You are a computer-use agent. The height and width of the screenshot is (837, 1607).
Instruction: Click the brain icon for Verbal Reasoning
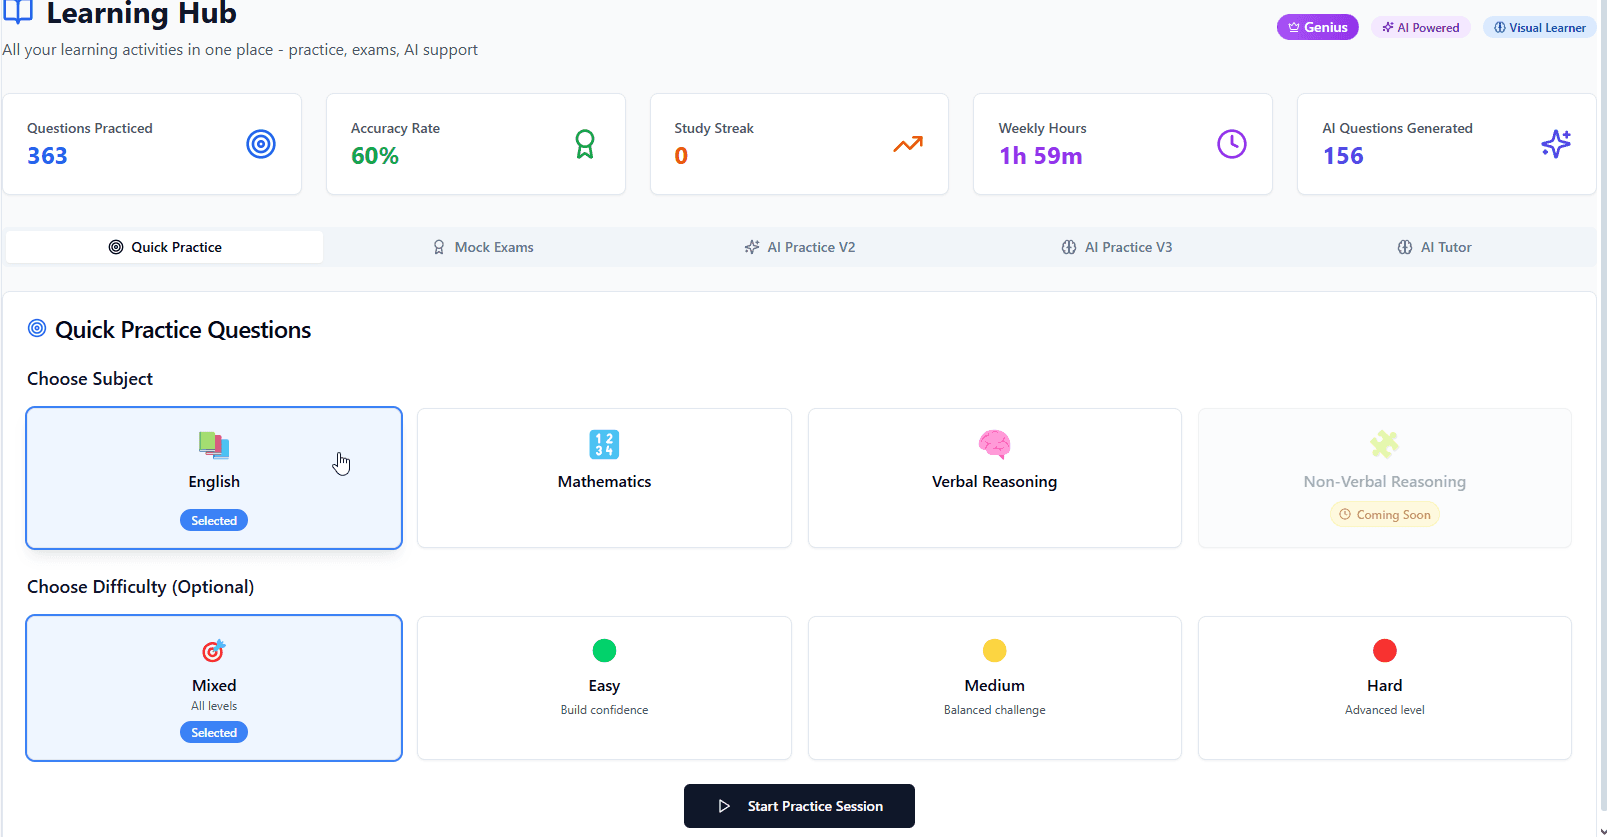point(994,444)
